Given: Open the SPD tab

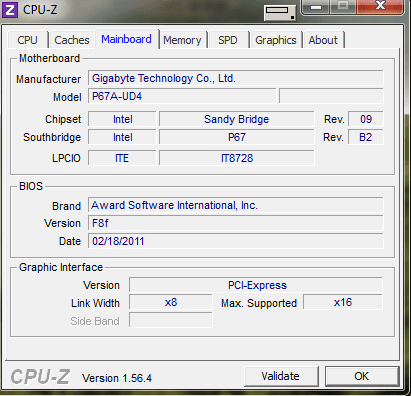Looking at the screenshot, I should pos(228,40).
